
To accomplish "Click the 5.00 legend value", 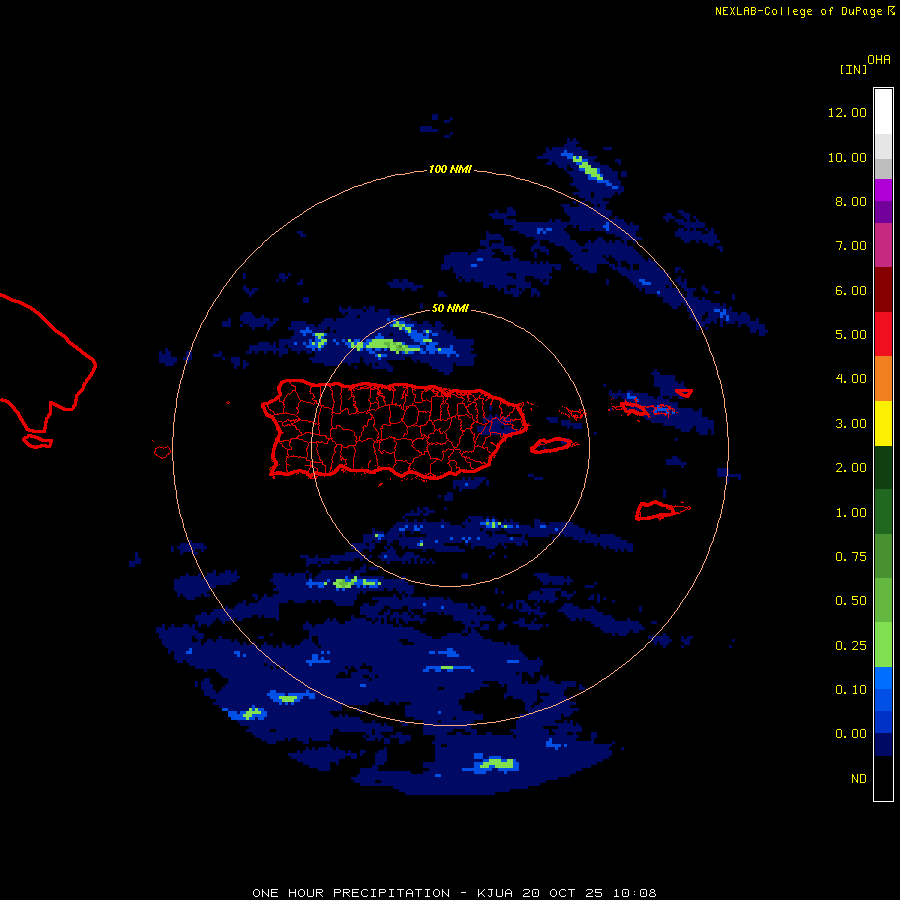I will tap(851, 335).
